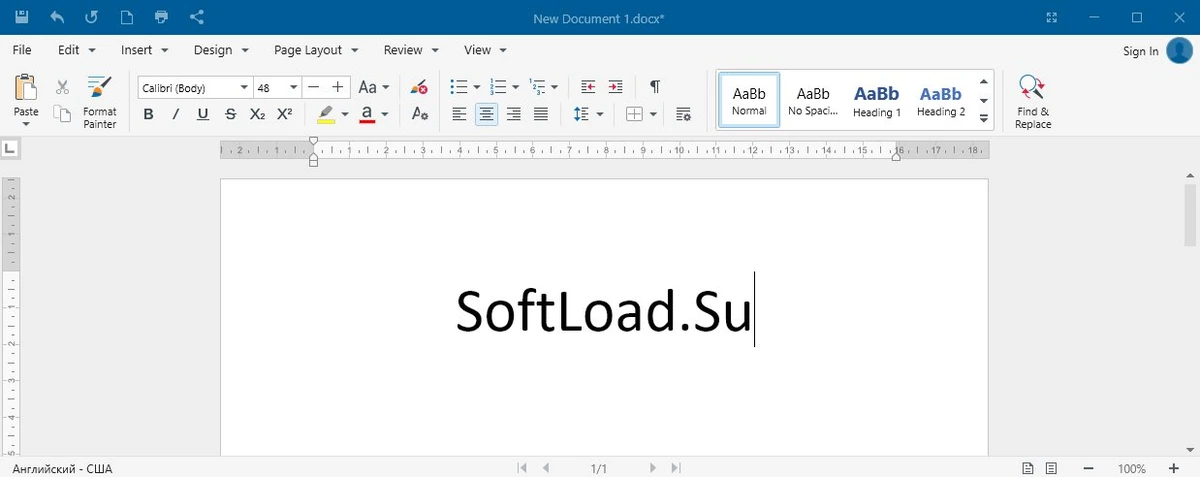The image size is (1200, 477).
Task: Expand bullet list options
Action: tap(476, 87)
